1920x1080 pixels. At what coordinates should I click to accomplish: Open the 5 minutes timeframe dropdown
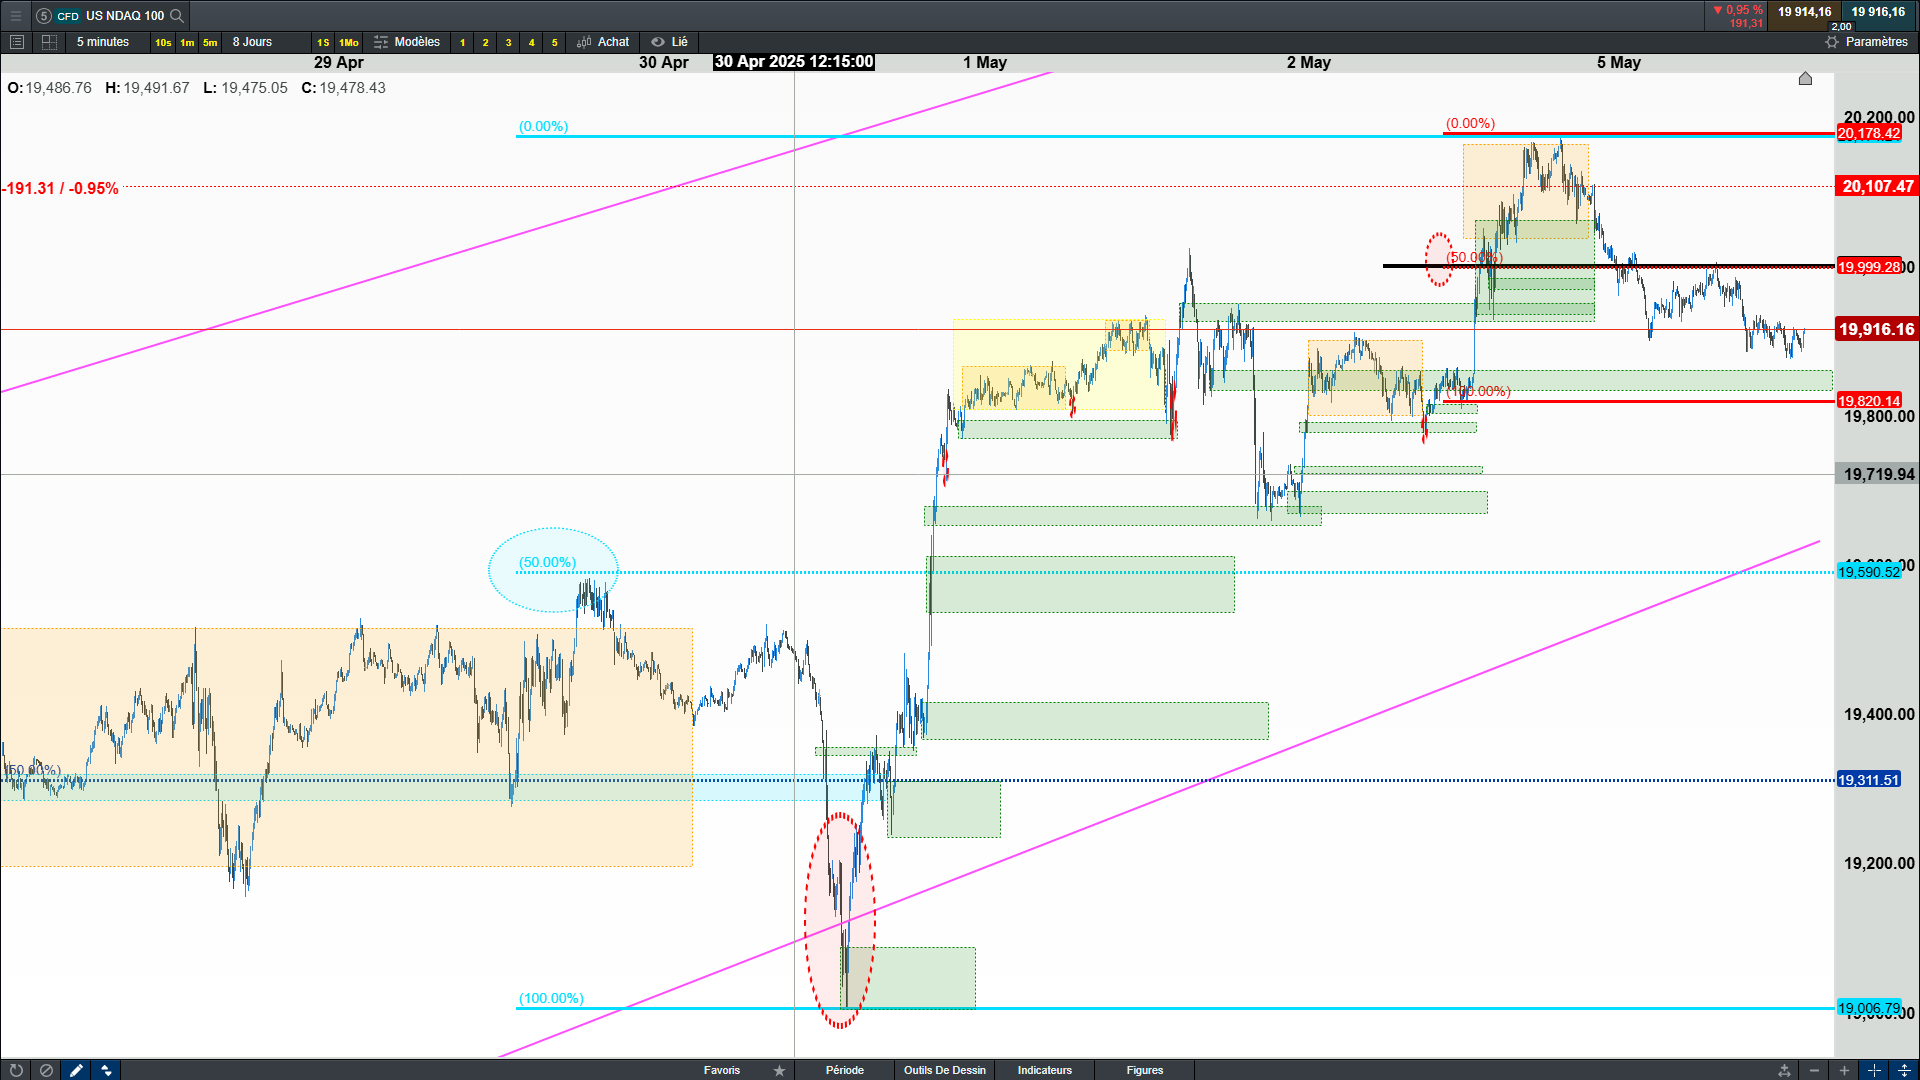(103, 42)
